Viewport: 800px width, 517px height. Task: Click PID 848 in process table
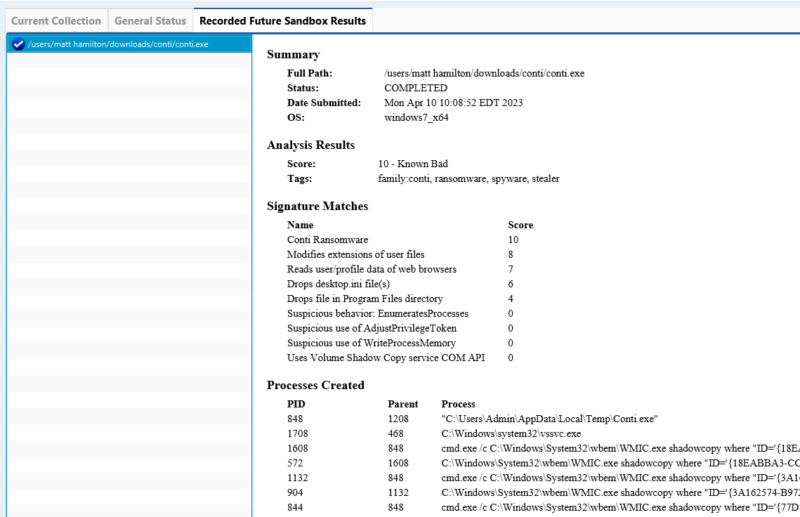pos(295,419)
